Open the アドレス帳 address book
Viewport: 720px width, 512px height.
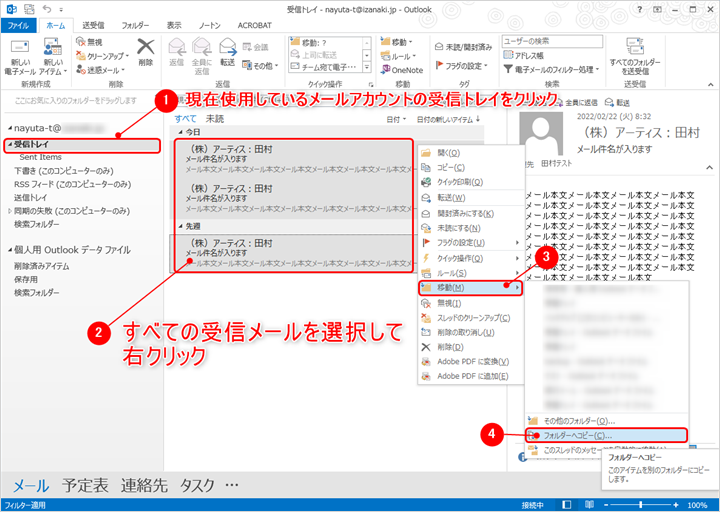(x=523, y=55)
